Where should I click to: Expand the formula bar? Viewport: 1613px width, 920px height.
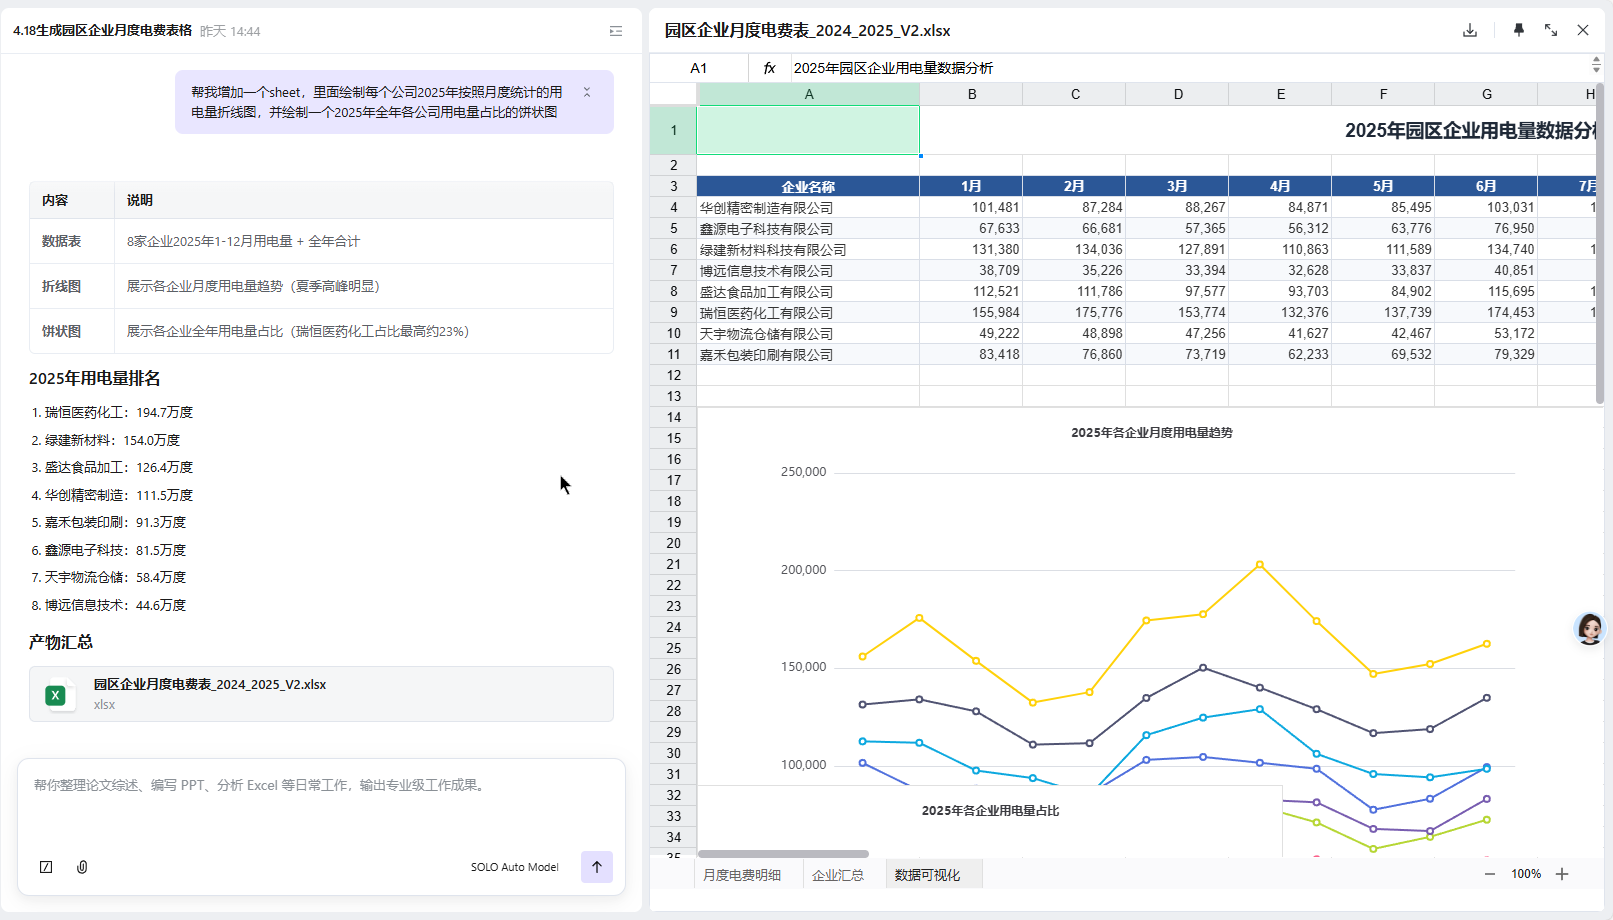coord(1596,67)
